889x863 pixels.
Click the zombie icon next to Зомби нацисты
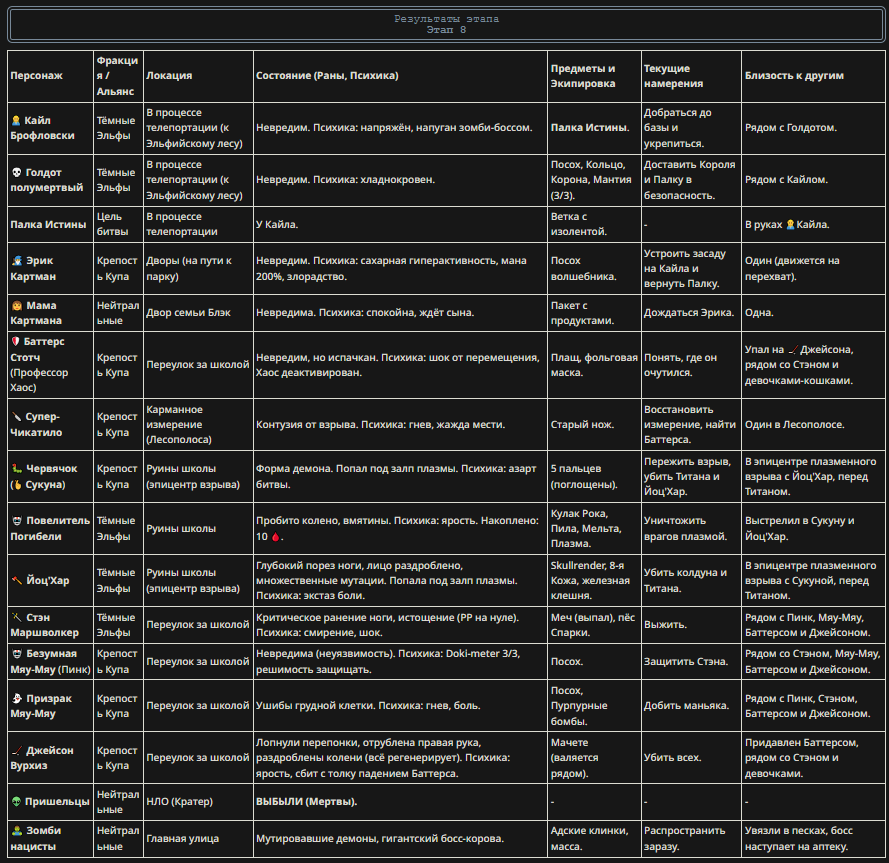(18, 831)
